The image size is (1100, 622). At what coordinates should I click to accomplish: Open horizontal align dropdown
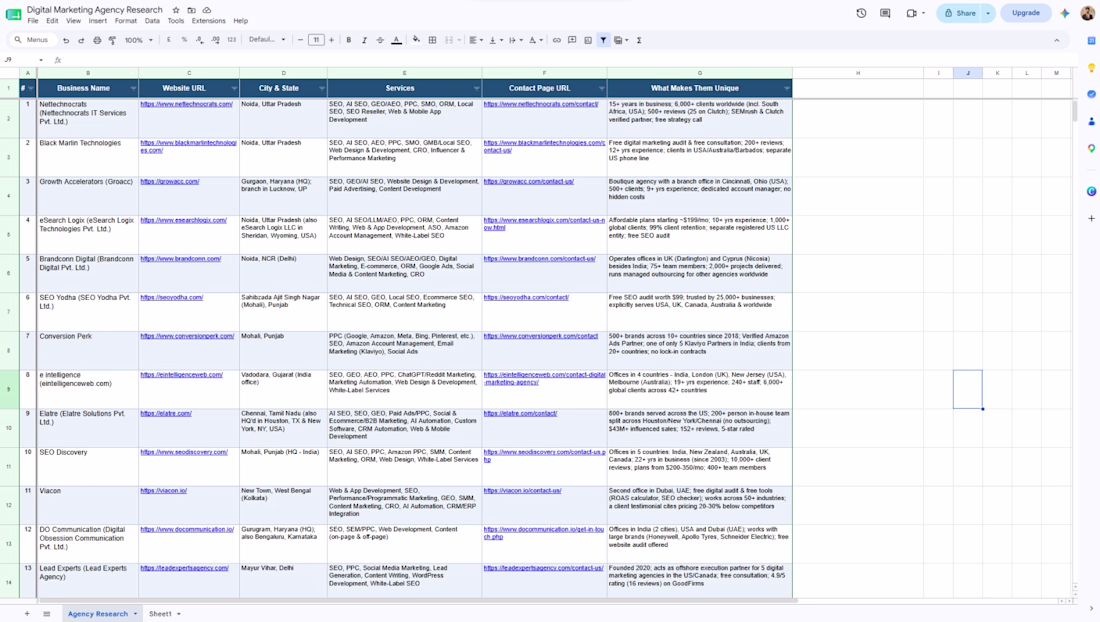(x=475, y=40)
